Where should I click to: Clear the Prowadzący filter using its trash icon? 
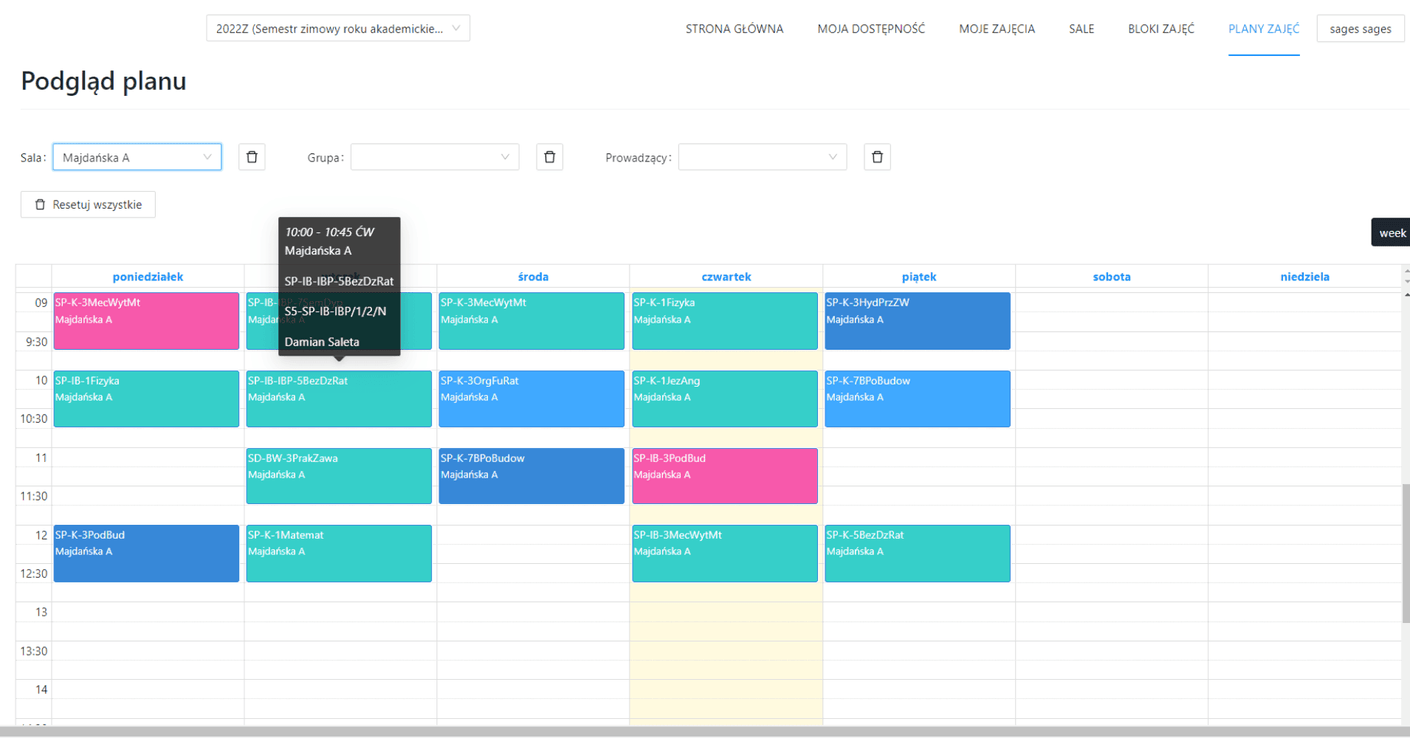(877, 157)
